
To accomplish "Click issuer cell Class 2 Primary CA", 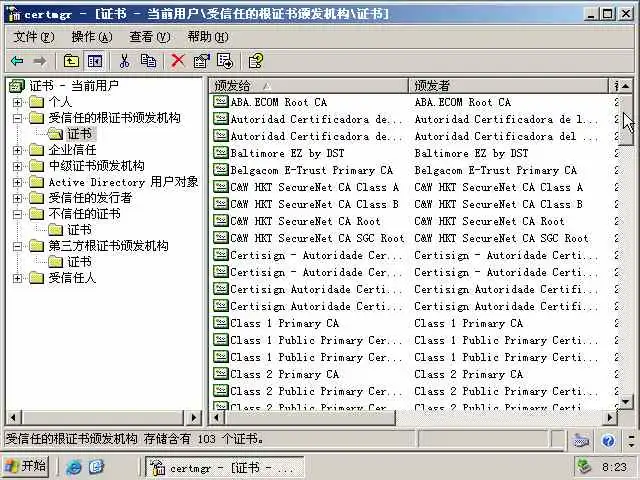I will 469,374.
